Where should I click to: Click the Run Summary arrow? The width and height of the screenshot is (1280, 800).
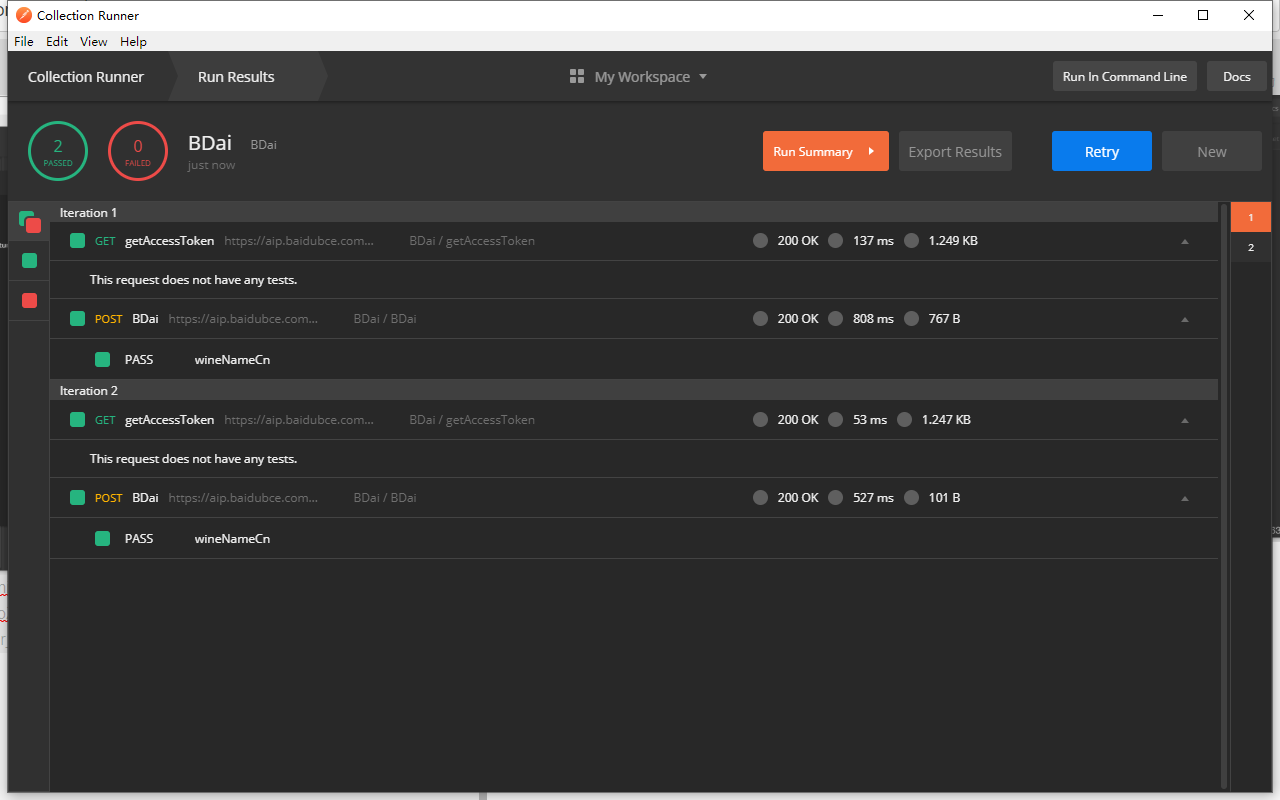click(x=871, y=152)
